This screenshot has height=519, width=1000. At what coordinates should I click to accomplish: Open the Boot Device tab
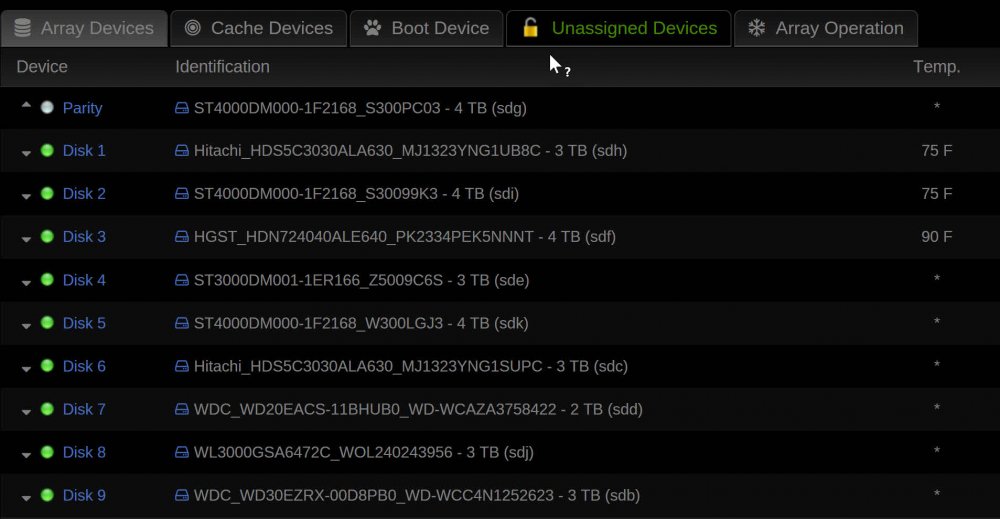click(x=426, y=28)
